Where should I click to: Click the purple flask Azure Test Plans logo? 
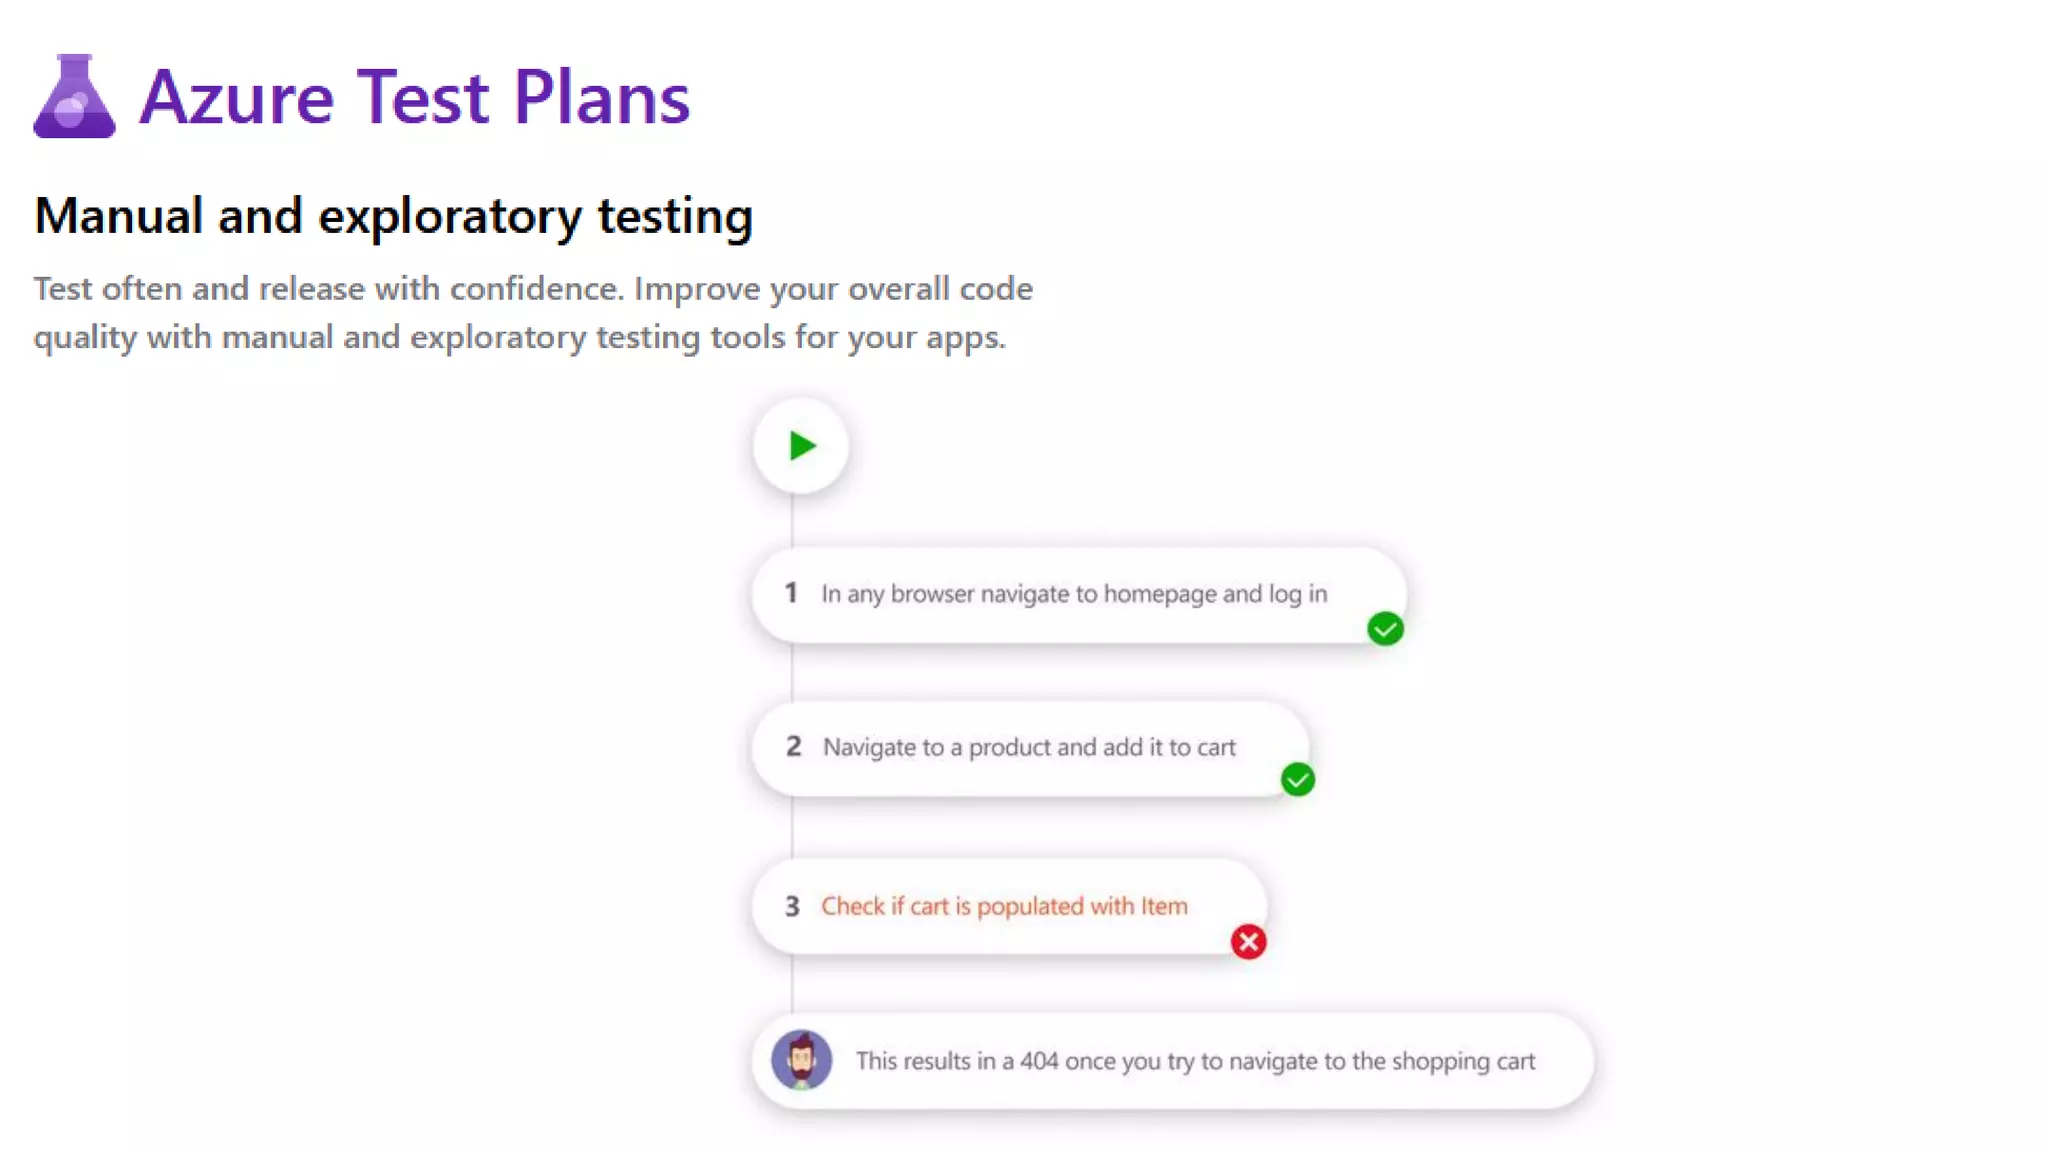[x=75, y=96]
